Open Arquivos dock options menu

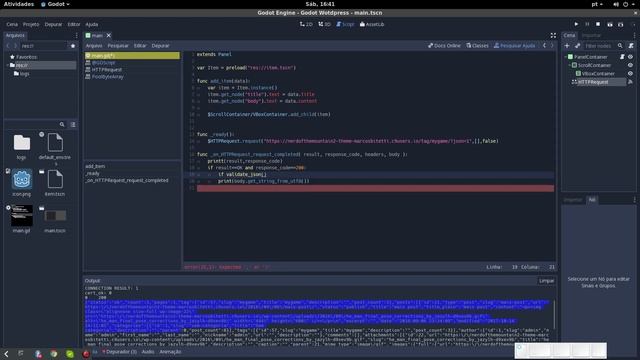(x=76, y=36)
